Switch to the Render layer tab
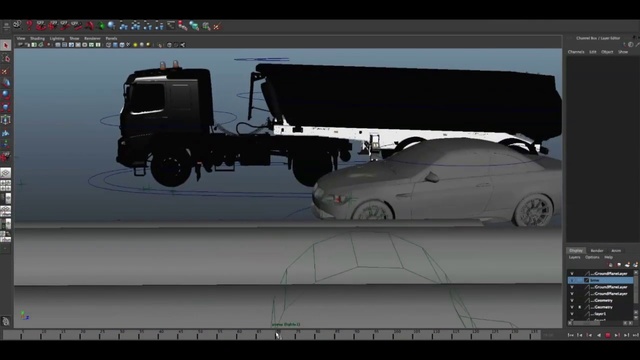640x360 pixels. tap(597, 251)
